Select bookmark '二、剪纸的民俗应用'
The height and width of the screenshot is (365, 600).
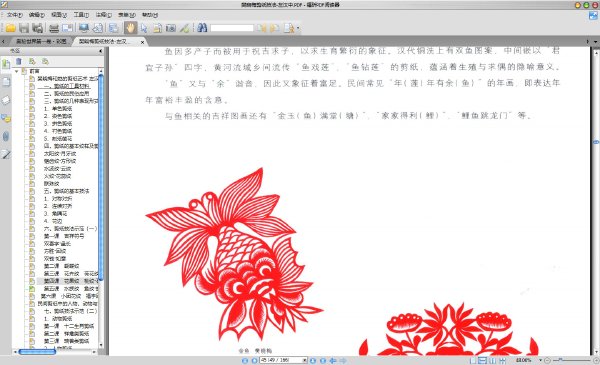(66, 93)
